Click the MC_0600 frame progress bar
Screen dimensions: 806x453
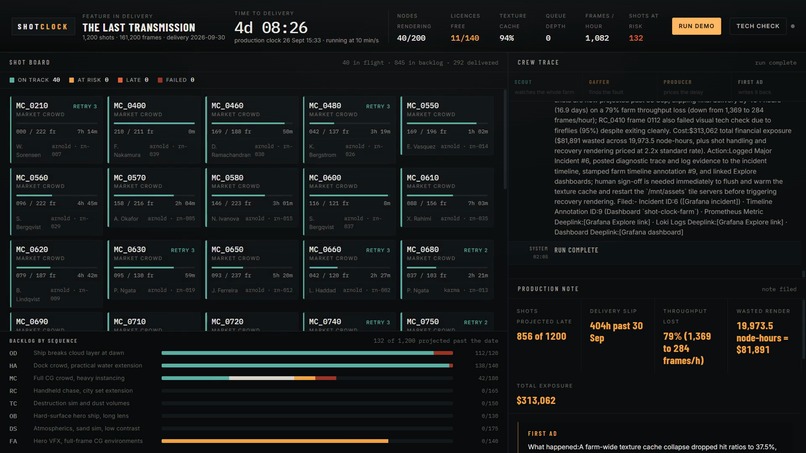coord(350,195)
